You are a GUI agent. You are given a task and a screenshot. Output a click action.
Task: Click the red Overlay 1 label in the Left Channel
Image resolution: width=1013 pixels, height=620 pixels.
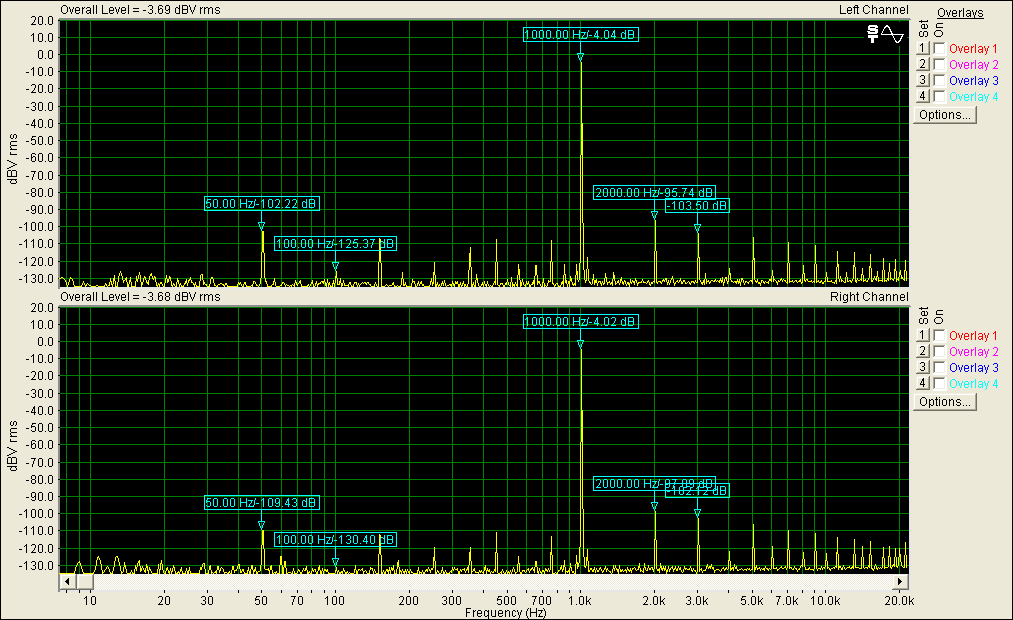point(973,48)
